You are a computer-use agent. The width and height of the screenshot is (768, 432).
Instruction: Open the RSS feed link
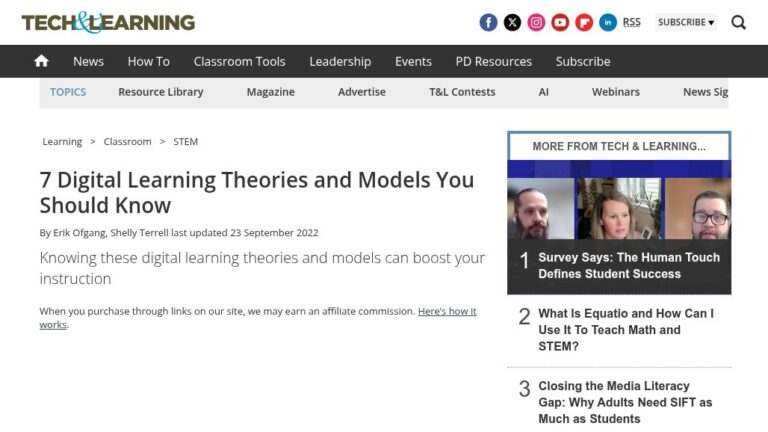click(631, 22)
